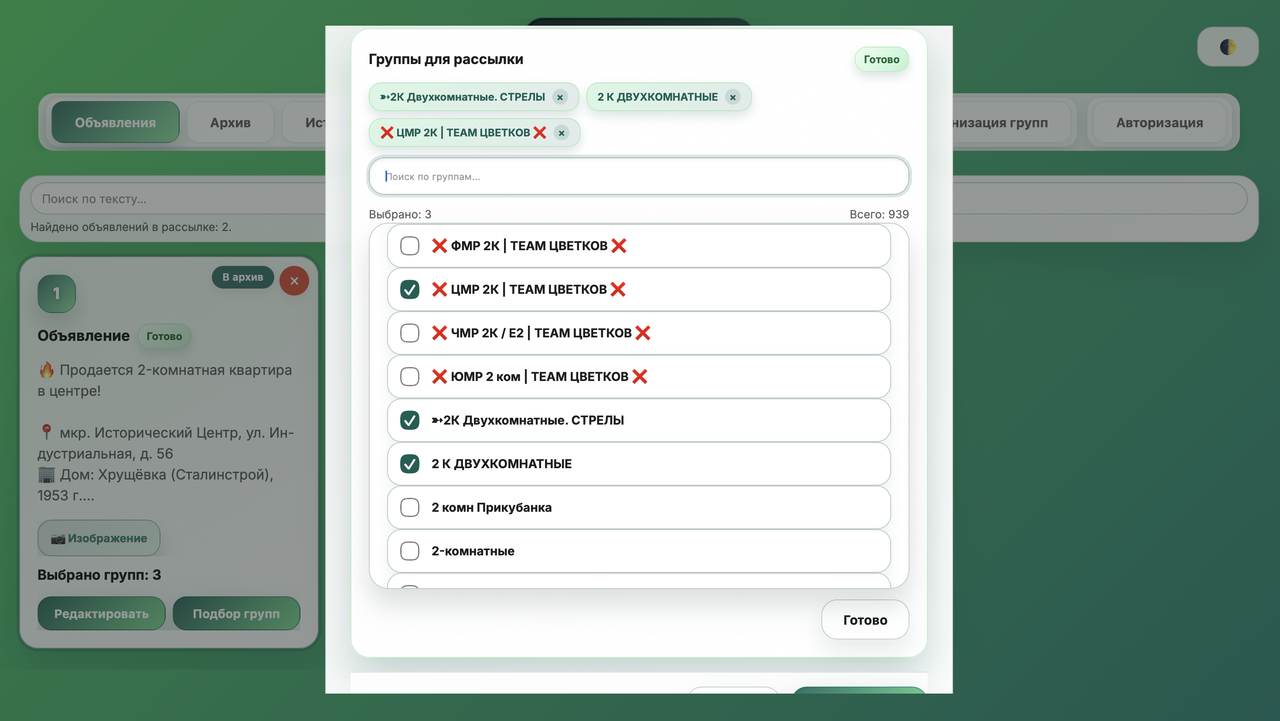
Task: Click the ЮМР 2 ком | TEAM ЦВЕТКОВ label
Action: [540, 377]
